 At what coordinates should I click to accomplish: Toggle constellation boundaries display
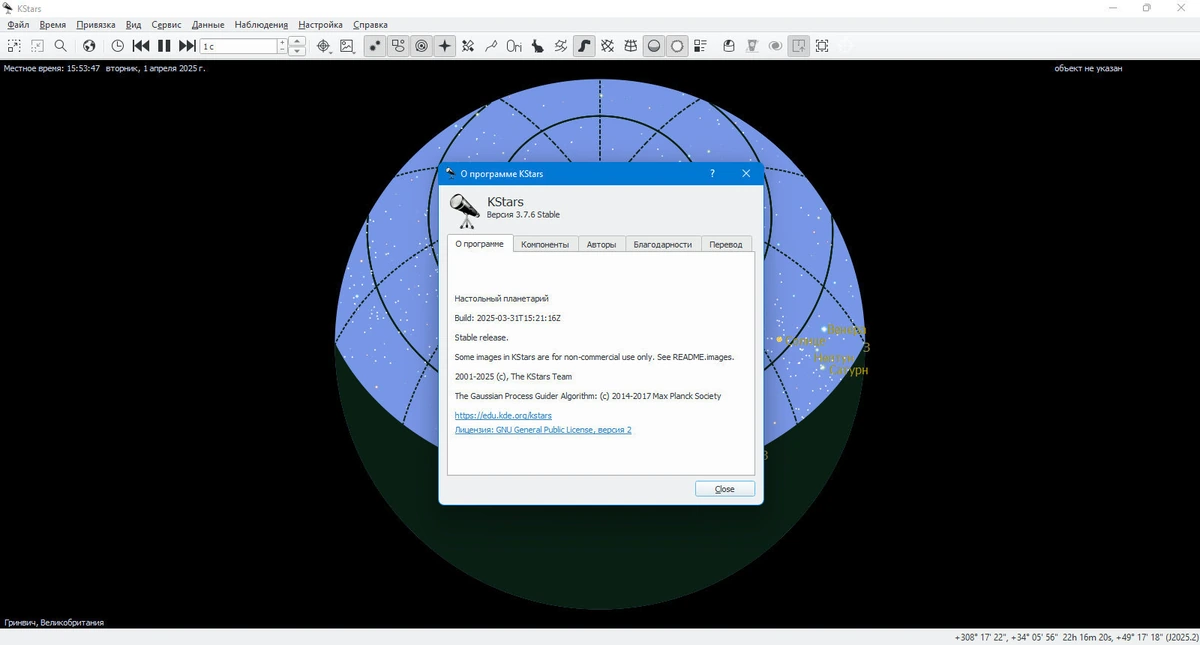(x=561, y=46)
